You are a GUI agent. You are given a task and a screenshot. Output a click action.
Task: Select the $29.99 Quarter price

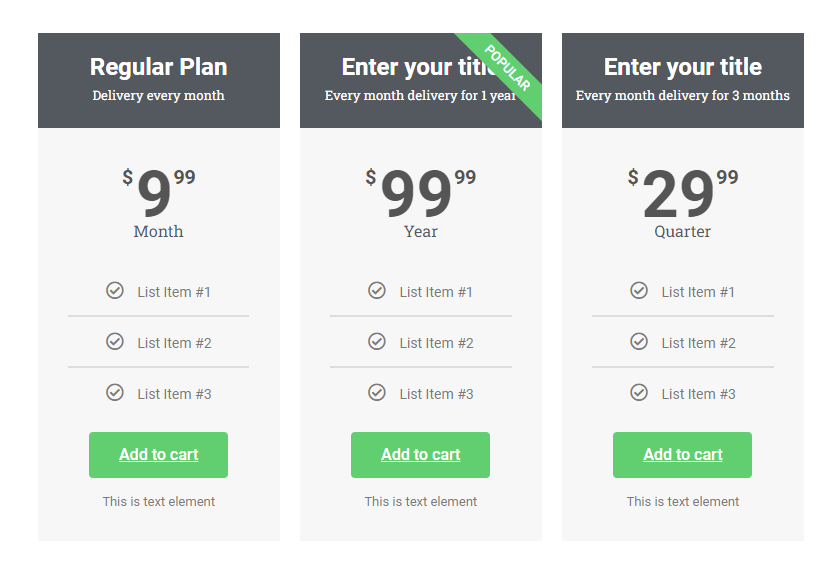pos(682,192)
